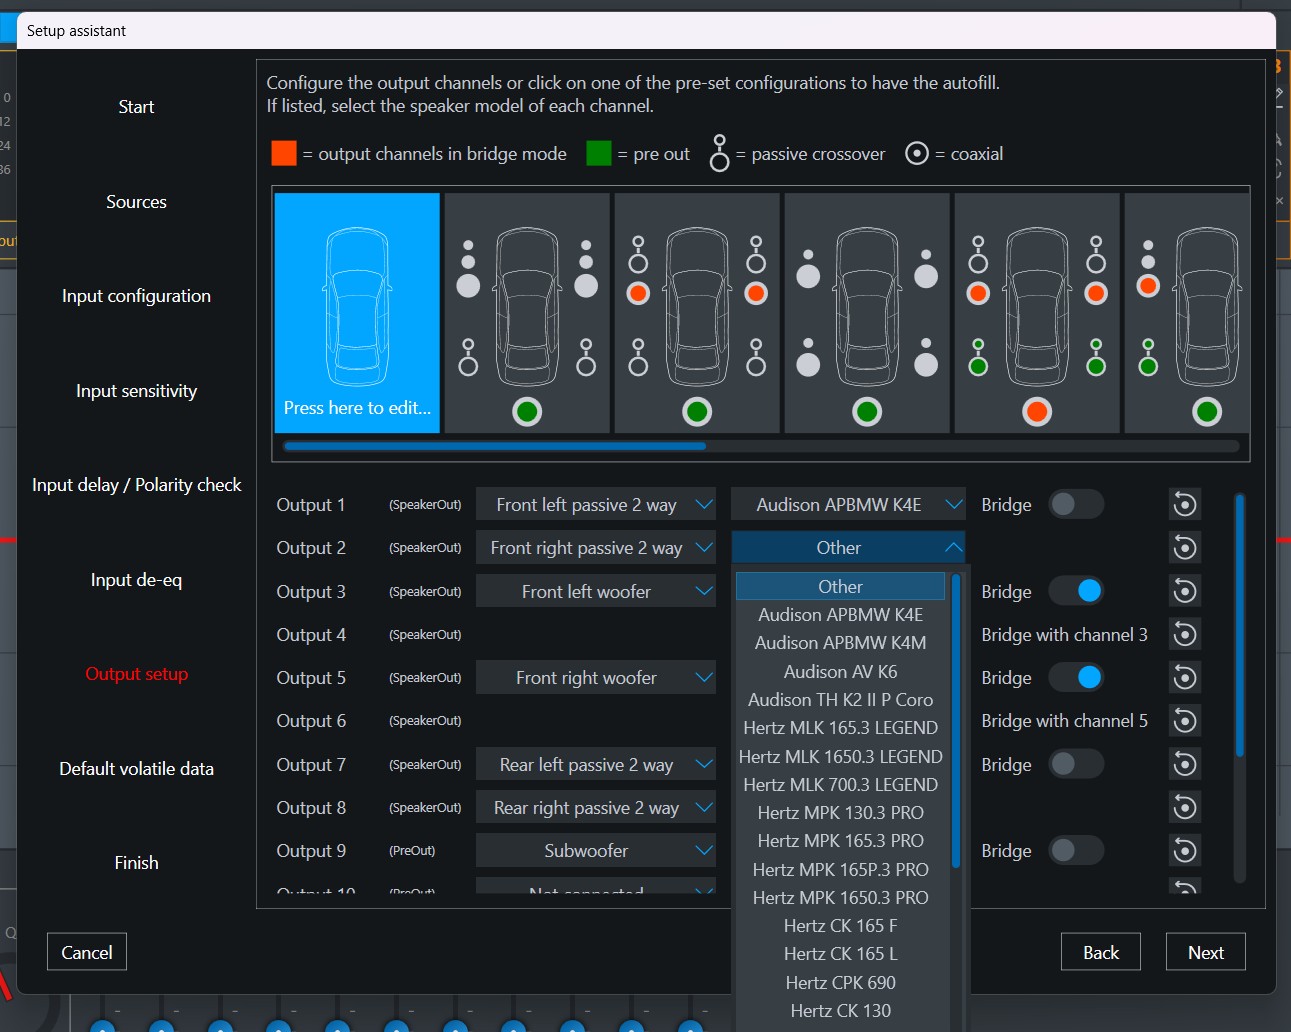Go to Input sensitivity step
Viewport: 1291px width, 1032px height.
tap(136, 390)
